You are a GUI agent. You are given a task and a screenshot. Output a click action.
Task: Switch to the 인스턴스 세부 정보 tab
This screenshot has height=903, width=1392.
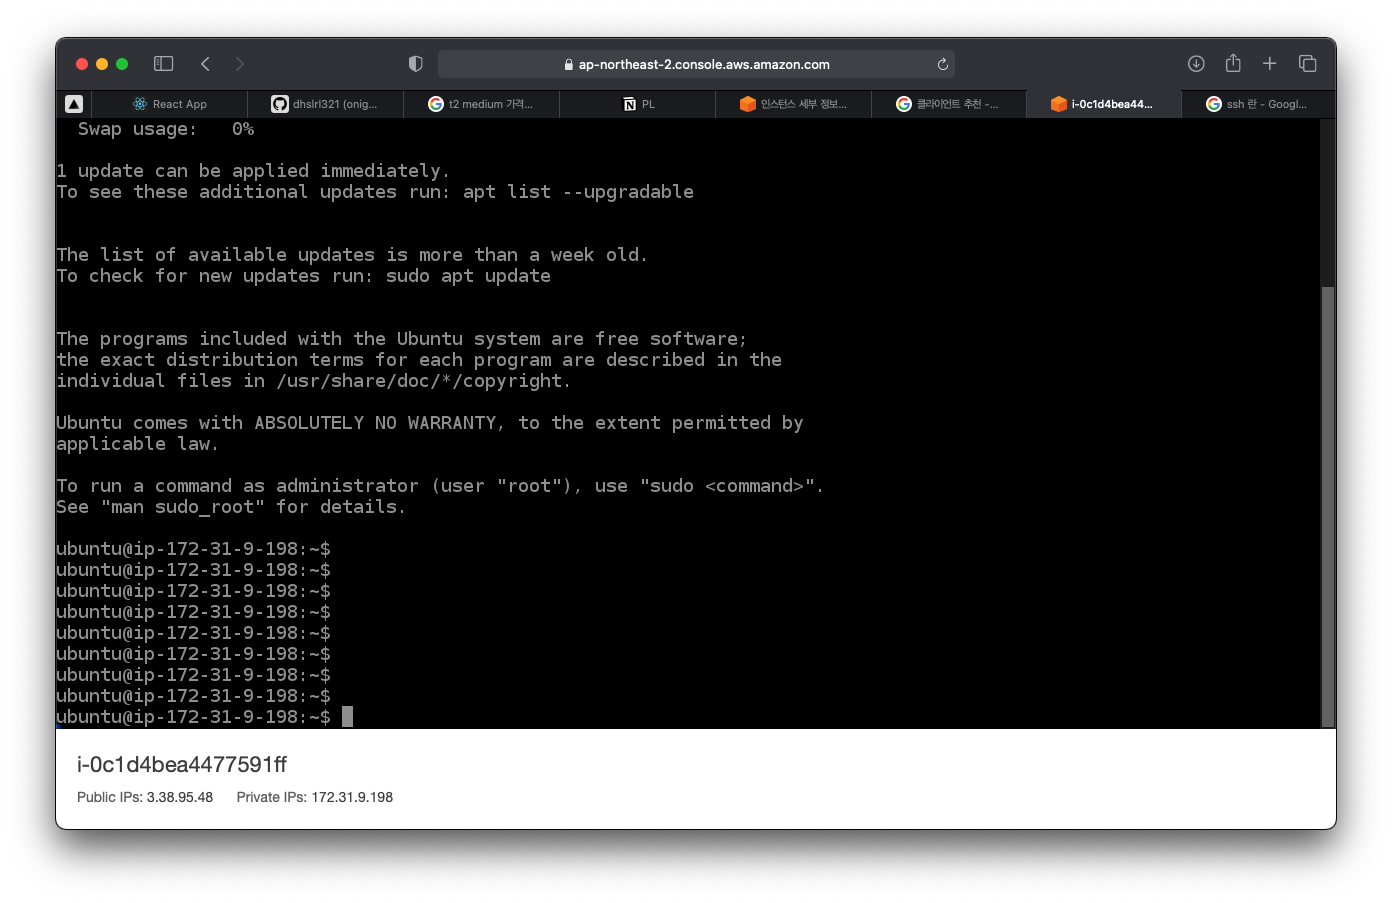click(x=794, y=104)
